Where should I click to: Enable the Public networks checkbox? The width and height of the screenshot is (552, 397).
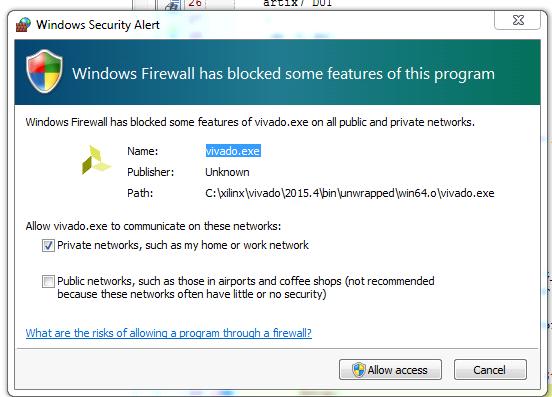(48, 282)
